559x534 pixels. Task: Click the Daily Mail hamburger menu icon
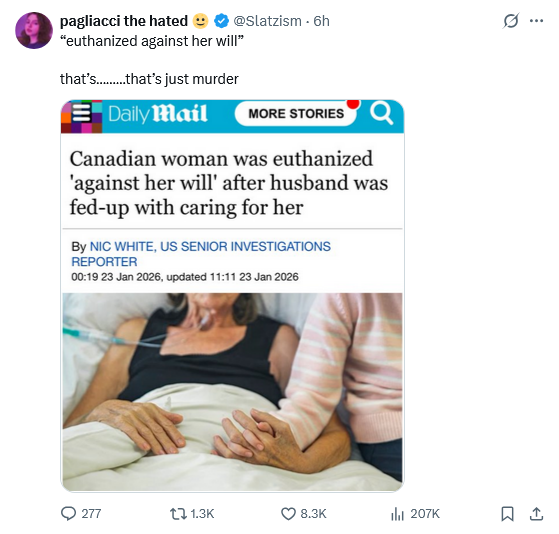pos(82,113)
